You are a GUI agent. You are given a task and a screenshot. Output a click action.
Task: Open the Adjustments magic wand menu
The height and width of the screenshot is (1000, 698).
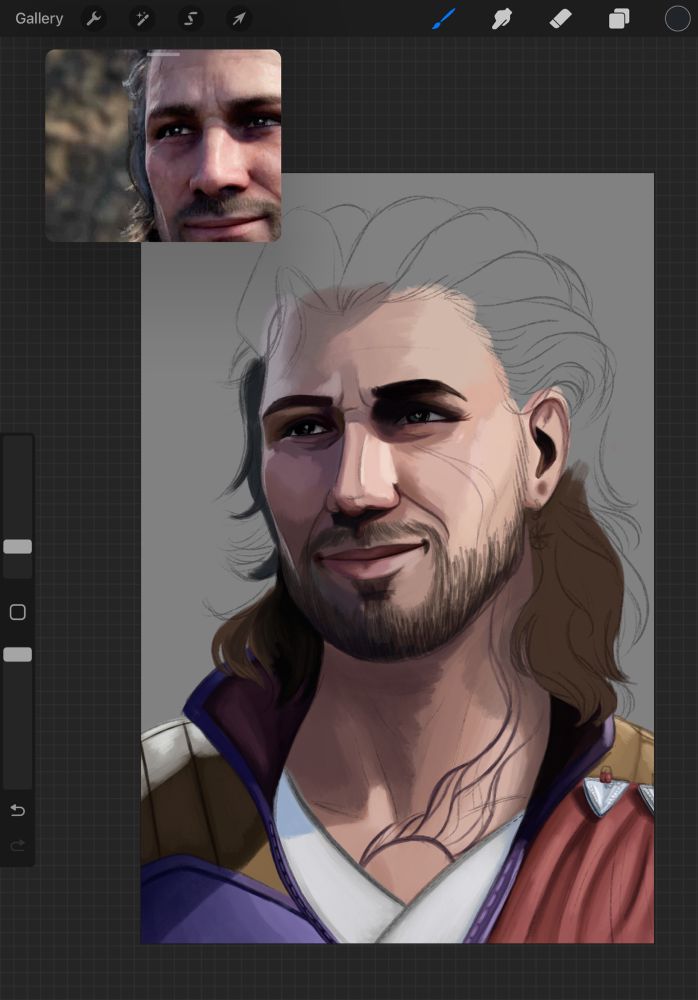pyautogui.click(x=142, y=18)
